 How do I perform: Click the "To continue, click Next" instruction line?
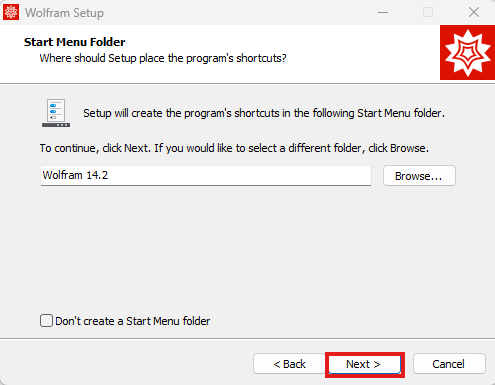tap(234, 148)
